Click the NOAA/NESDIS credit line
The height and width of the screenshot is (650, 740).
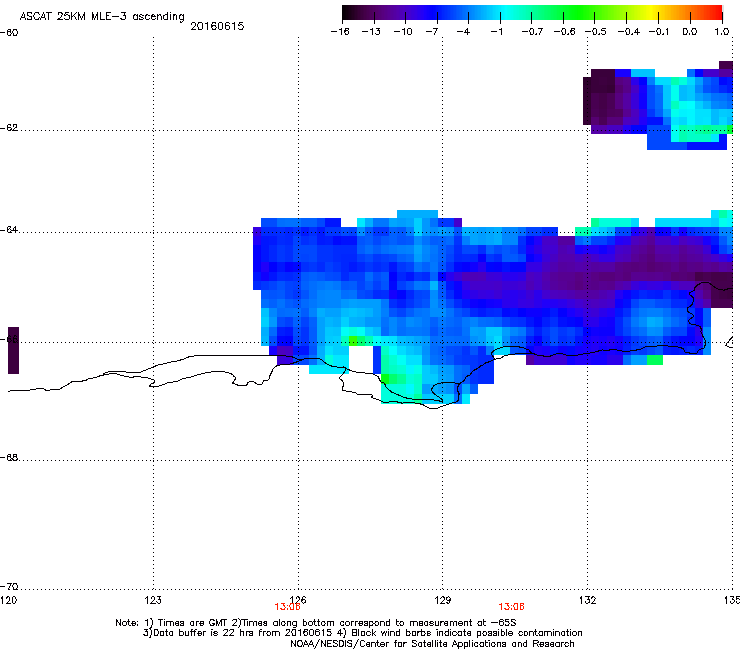[432, 644]
